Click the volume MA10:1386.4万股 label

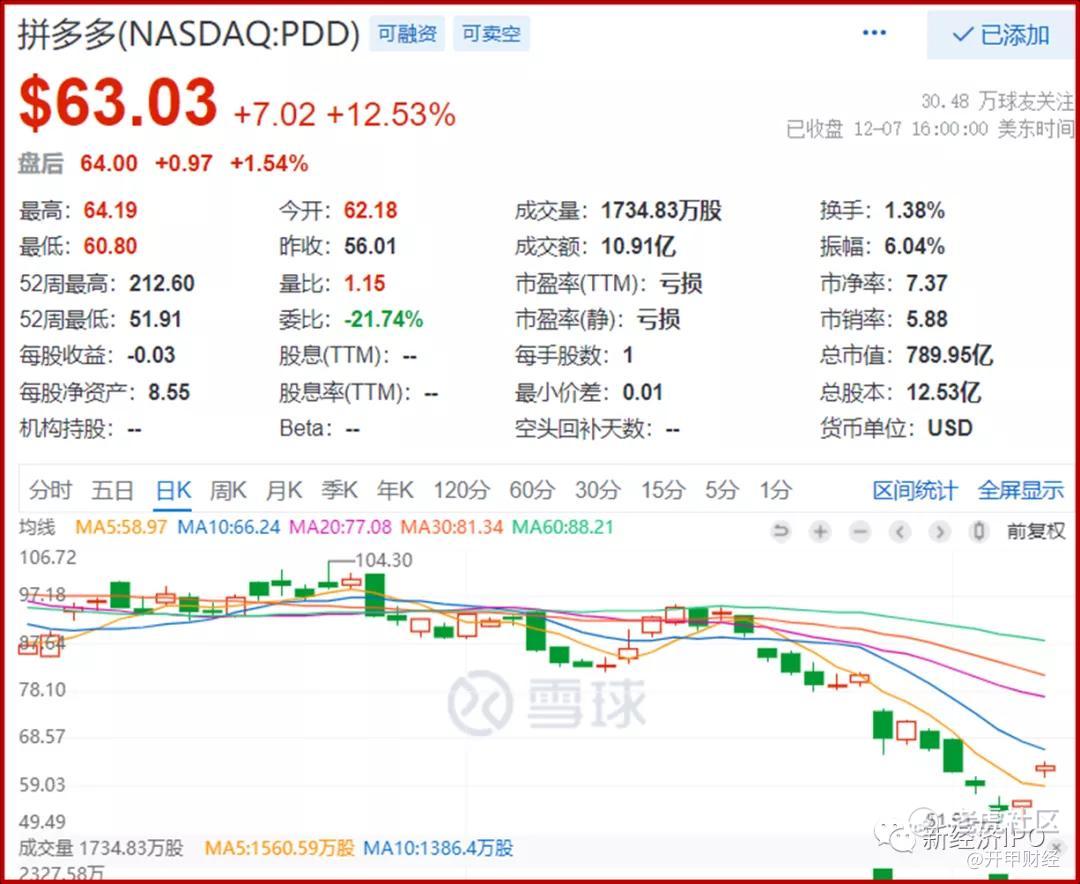tap(438, 848)
